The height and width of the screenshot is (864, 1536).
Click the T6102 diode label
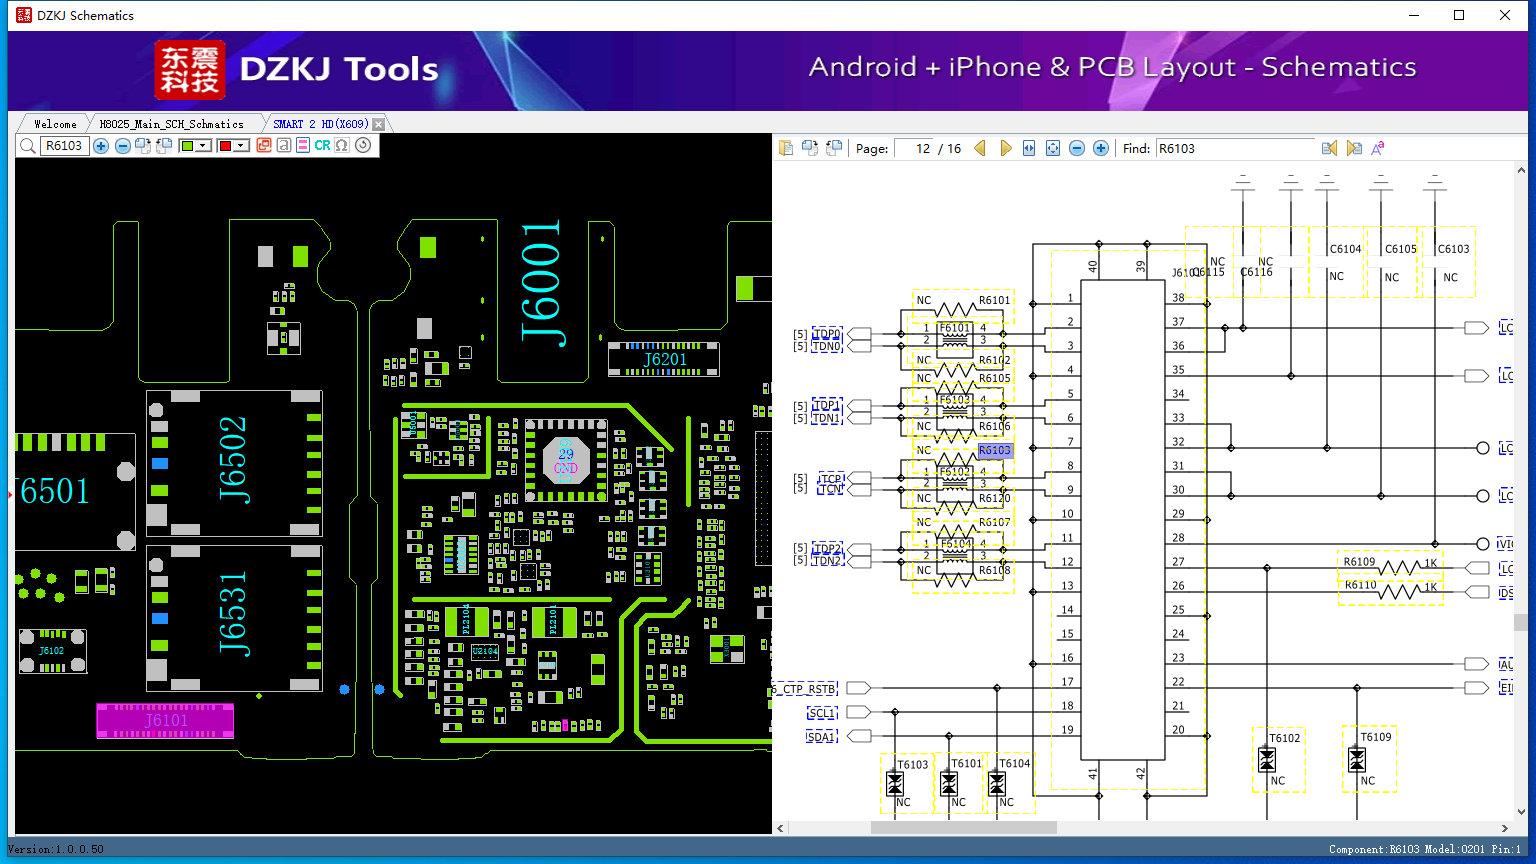[1285, 738]
